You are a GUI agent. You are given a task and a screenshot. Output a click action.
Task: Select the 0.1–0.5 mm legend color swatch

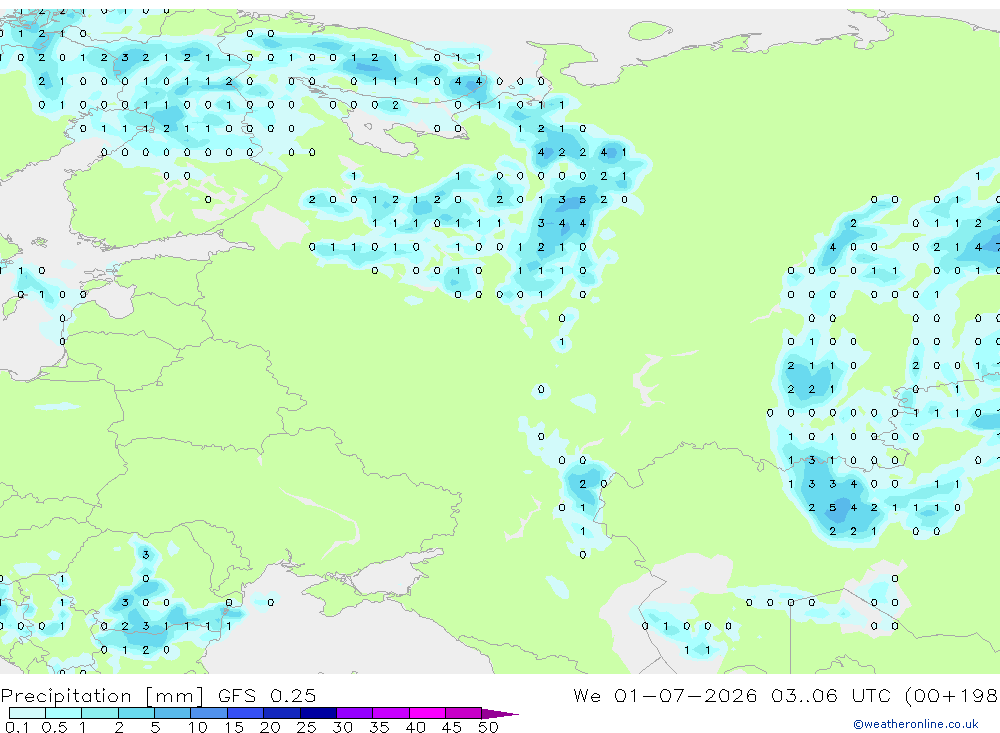pyautogui.click(x=27, y=713)
